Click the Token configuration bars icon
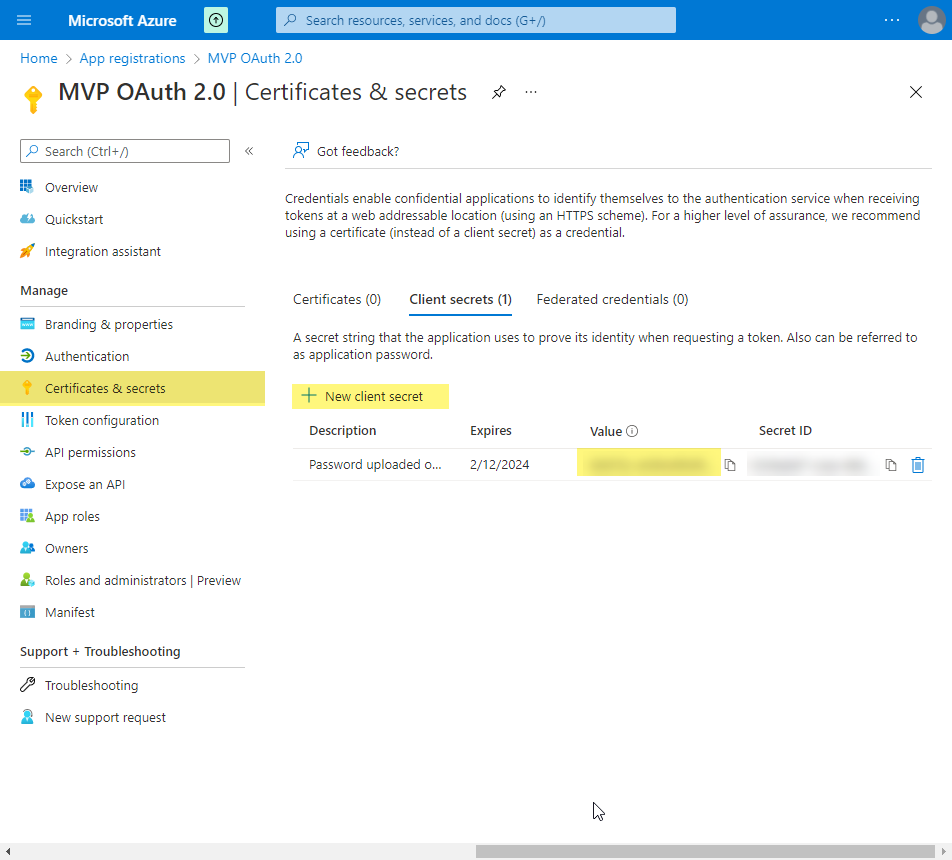This screenshot has width=952, height=860. coord(27,420)
